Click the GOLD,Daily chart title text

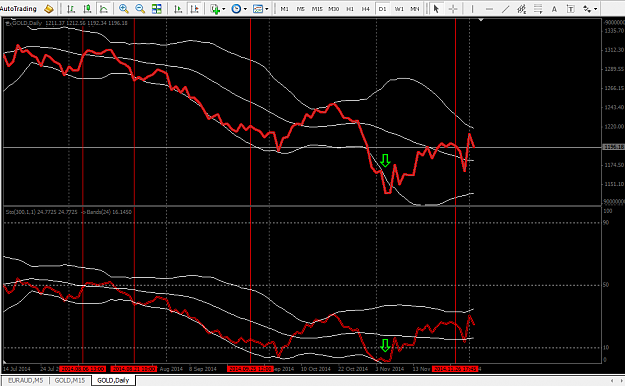27,23
